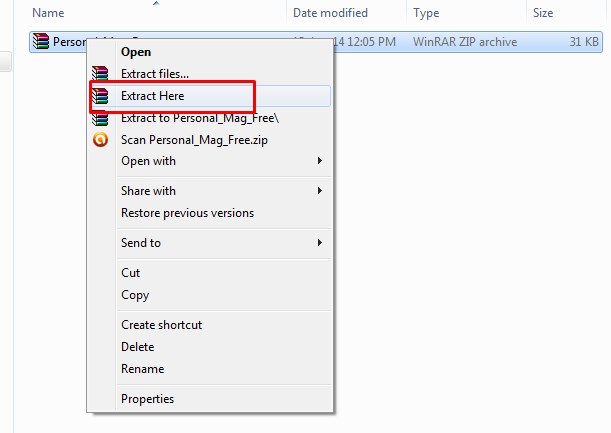Screen dimensions: 611x433
Task: Expand the Open with submenu arrow
Action: 320,161
